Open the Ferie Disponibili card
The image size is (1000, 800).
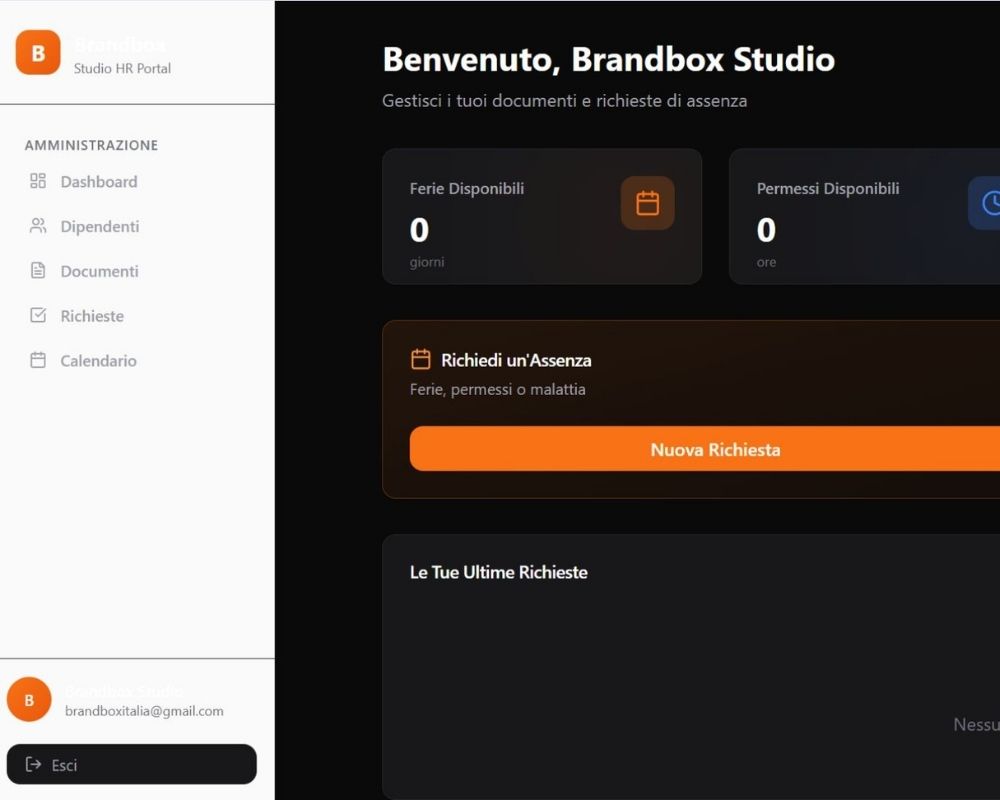(541, 217)
